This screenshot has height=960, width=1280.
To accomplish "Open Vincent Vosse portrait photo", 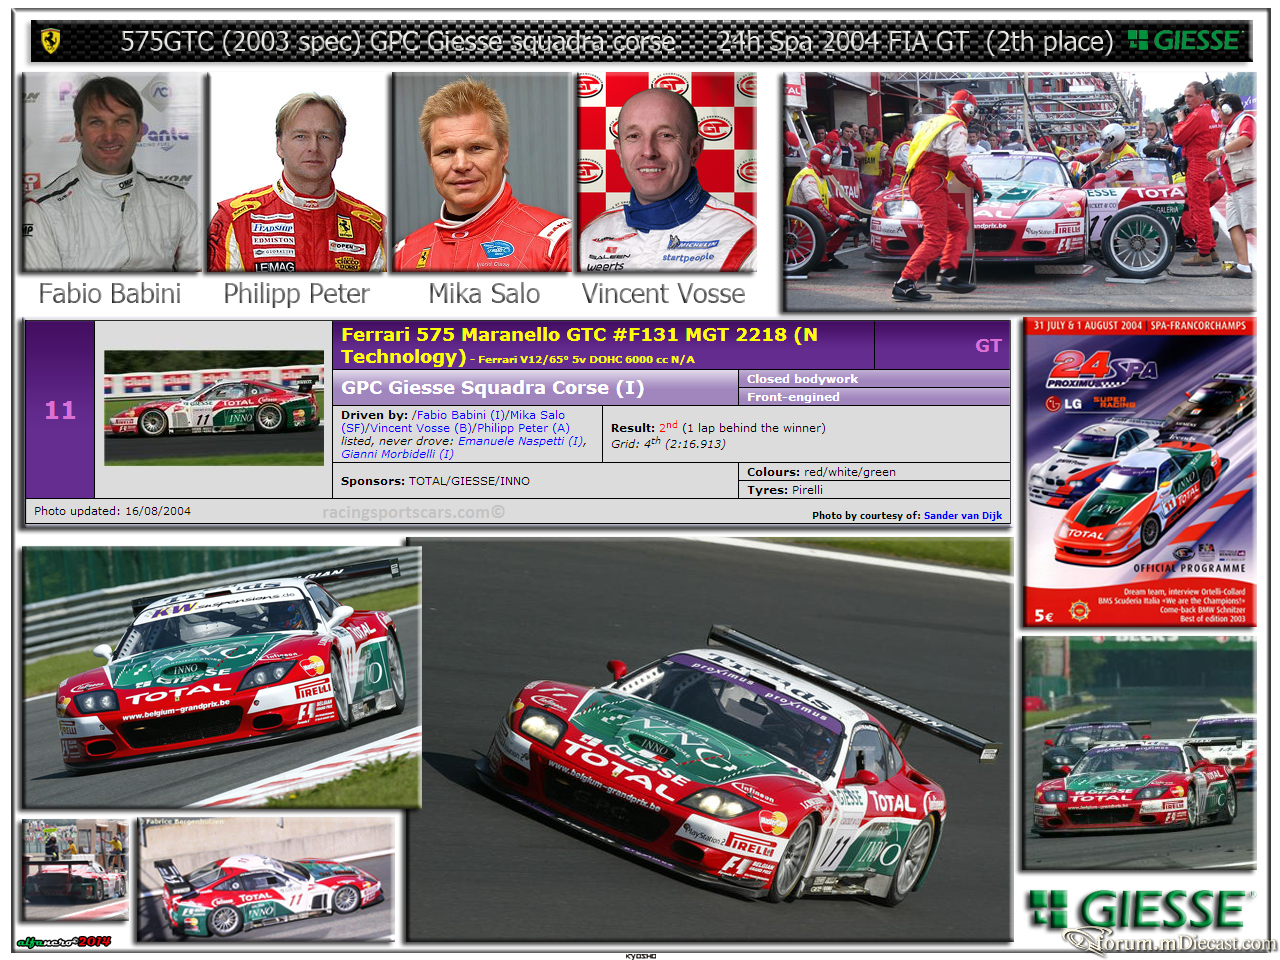I will 667,172.
